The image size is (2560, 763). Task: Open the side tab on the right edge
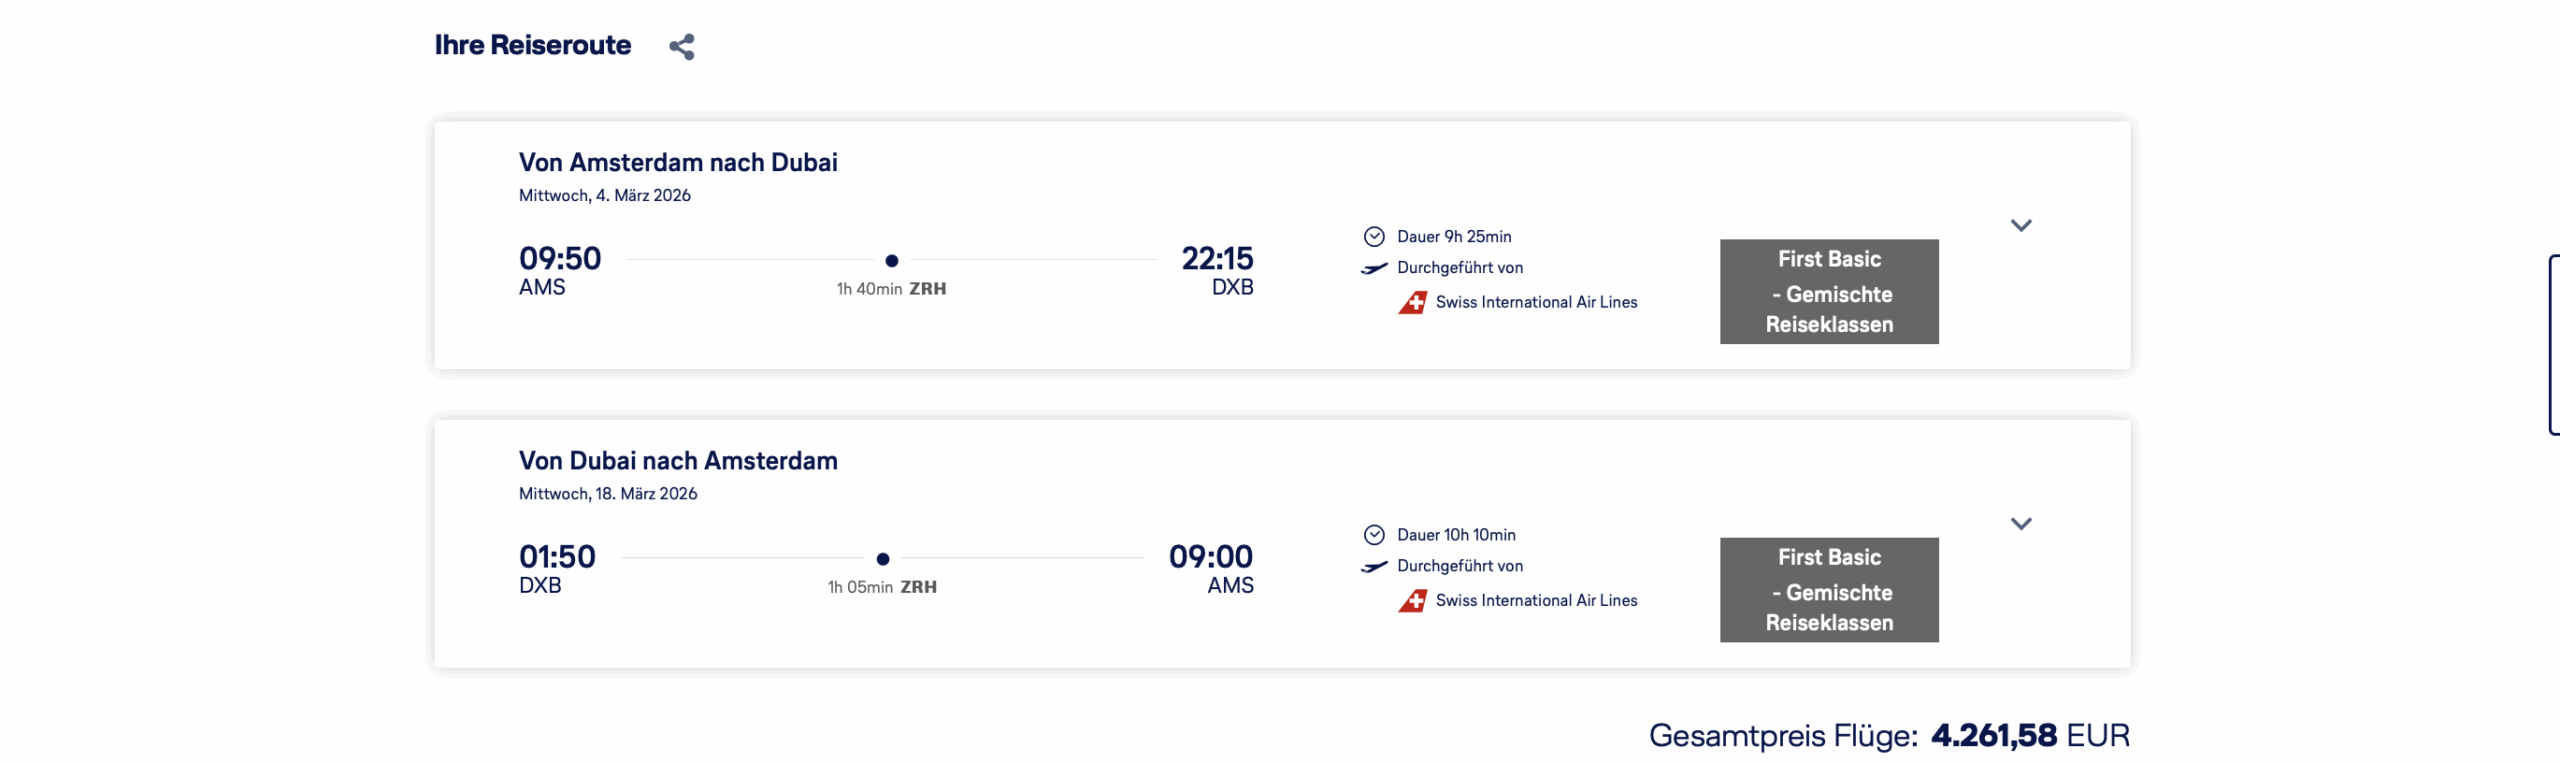coord(2554,345)
